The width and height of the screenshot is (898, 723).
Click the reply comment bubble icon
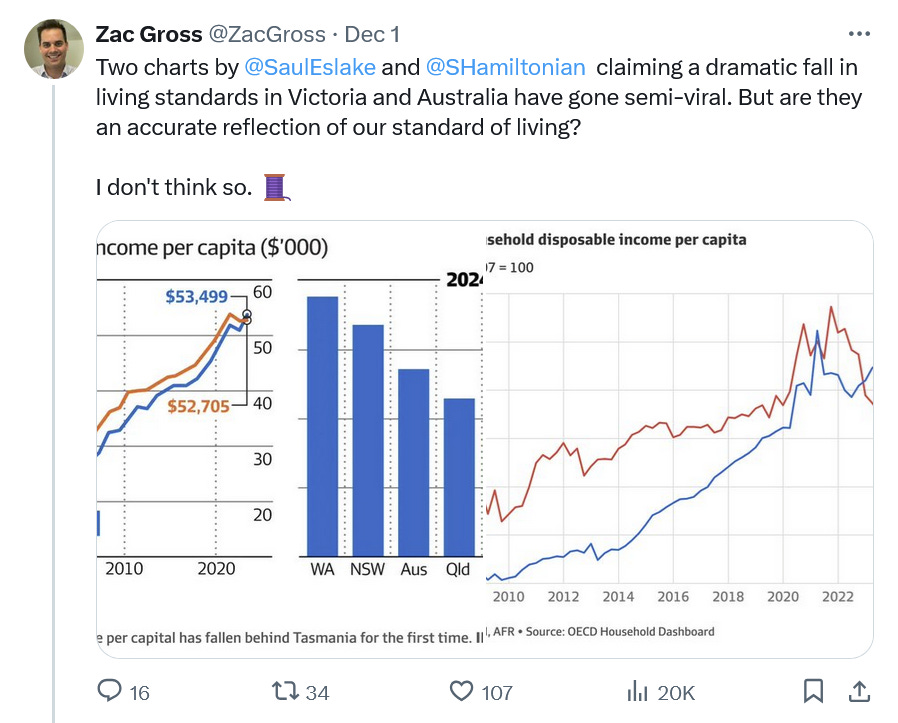[109, 691]
